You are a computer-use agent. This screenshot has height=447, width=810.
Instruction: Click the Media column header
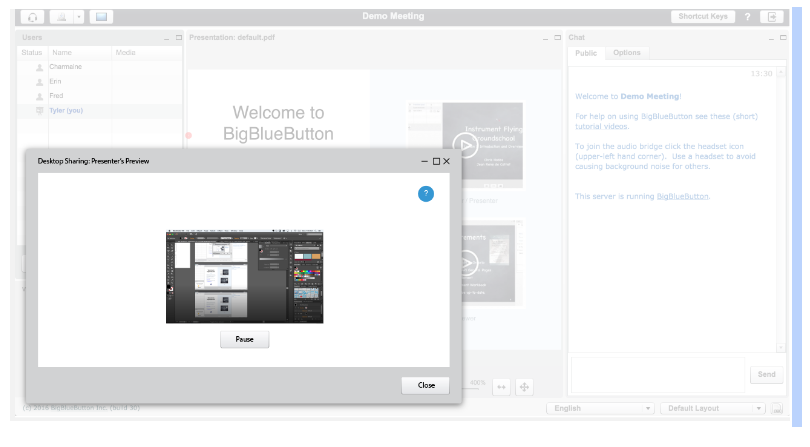point(147,53)
